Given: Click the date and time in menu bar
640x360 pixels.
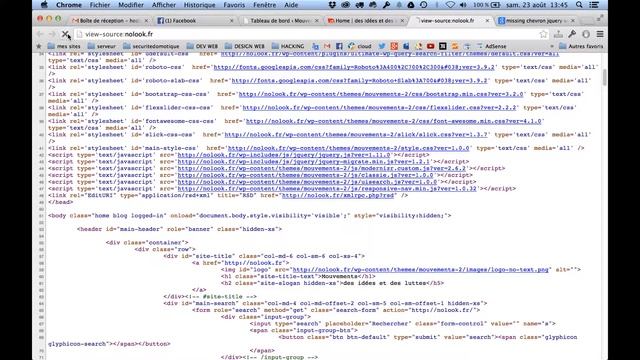Looking at the screenshot, I should (x=537, y=5).
